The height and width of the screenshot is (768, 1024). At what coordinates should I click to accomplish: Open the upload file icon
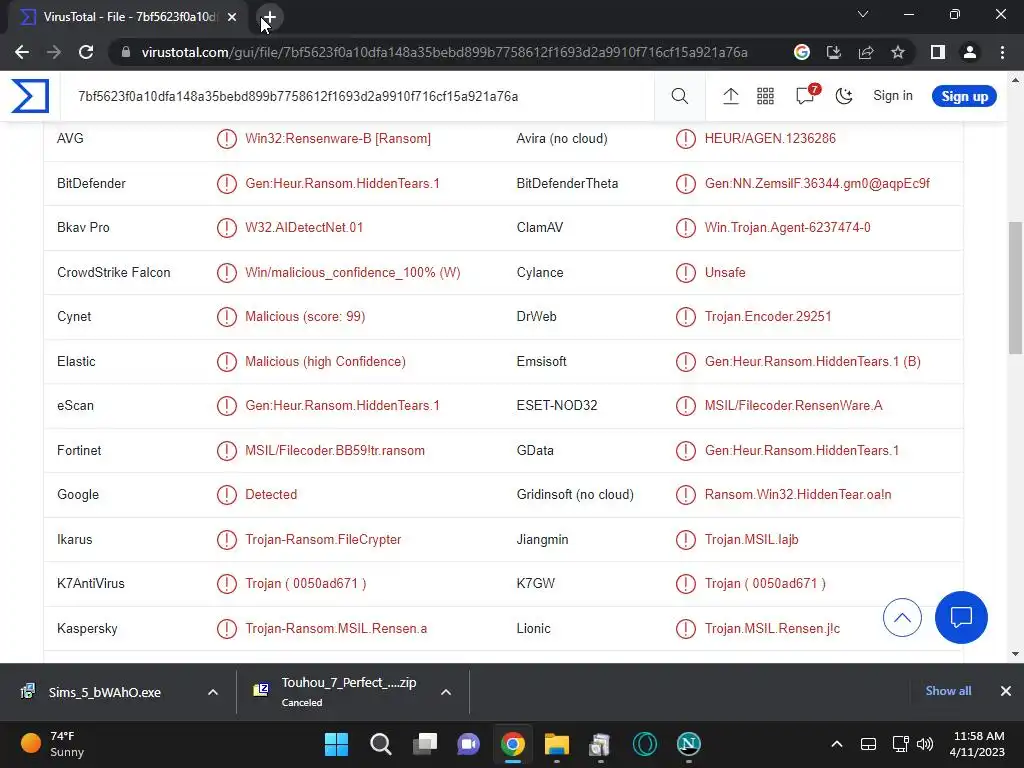click(x=730, y=96)
